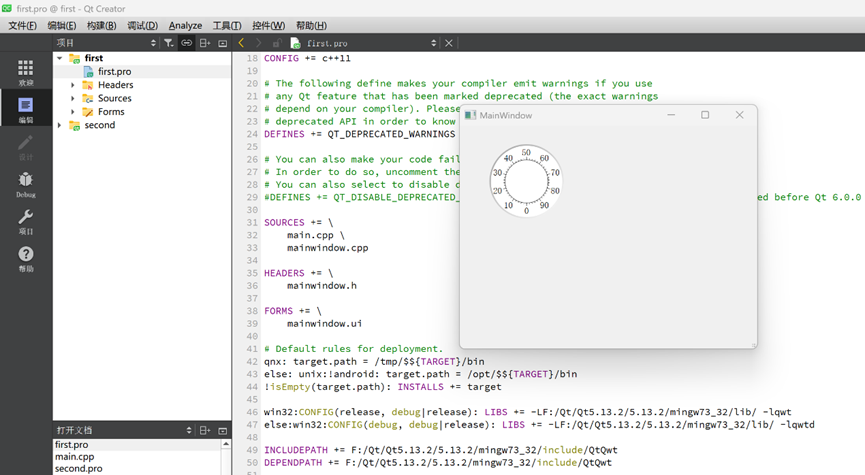
Task: Open the 打开文档 panel selector dropdown
Action: (x=189, y=430)
